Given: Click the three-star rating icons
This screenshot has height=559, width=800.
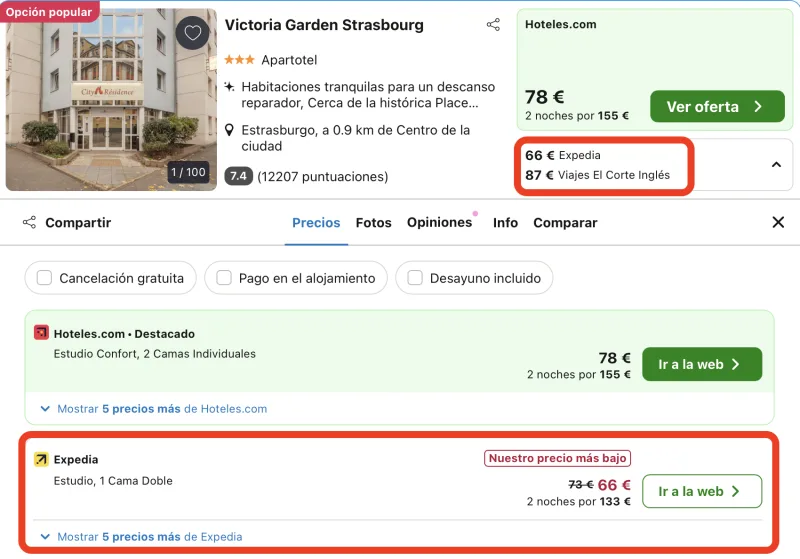Looking at the screenshot, I should (x=239, y=60).
